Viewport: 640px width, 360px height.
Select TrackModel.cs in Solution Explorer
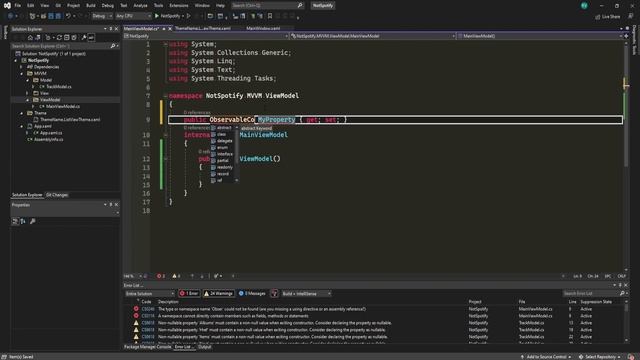click(x=59, y=87)
